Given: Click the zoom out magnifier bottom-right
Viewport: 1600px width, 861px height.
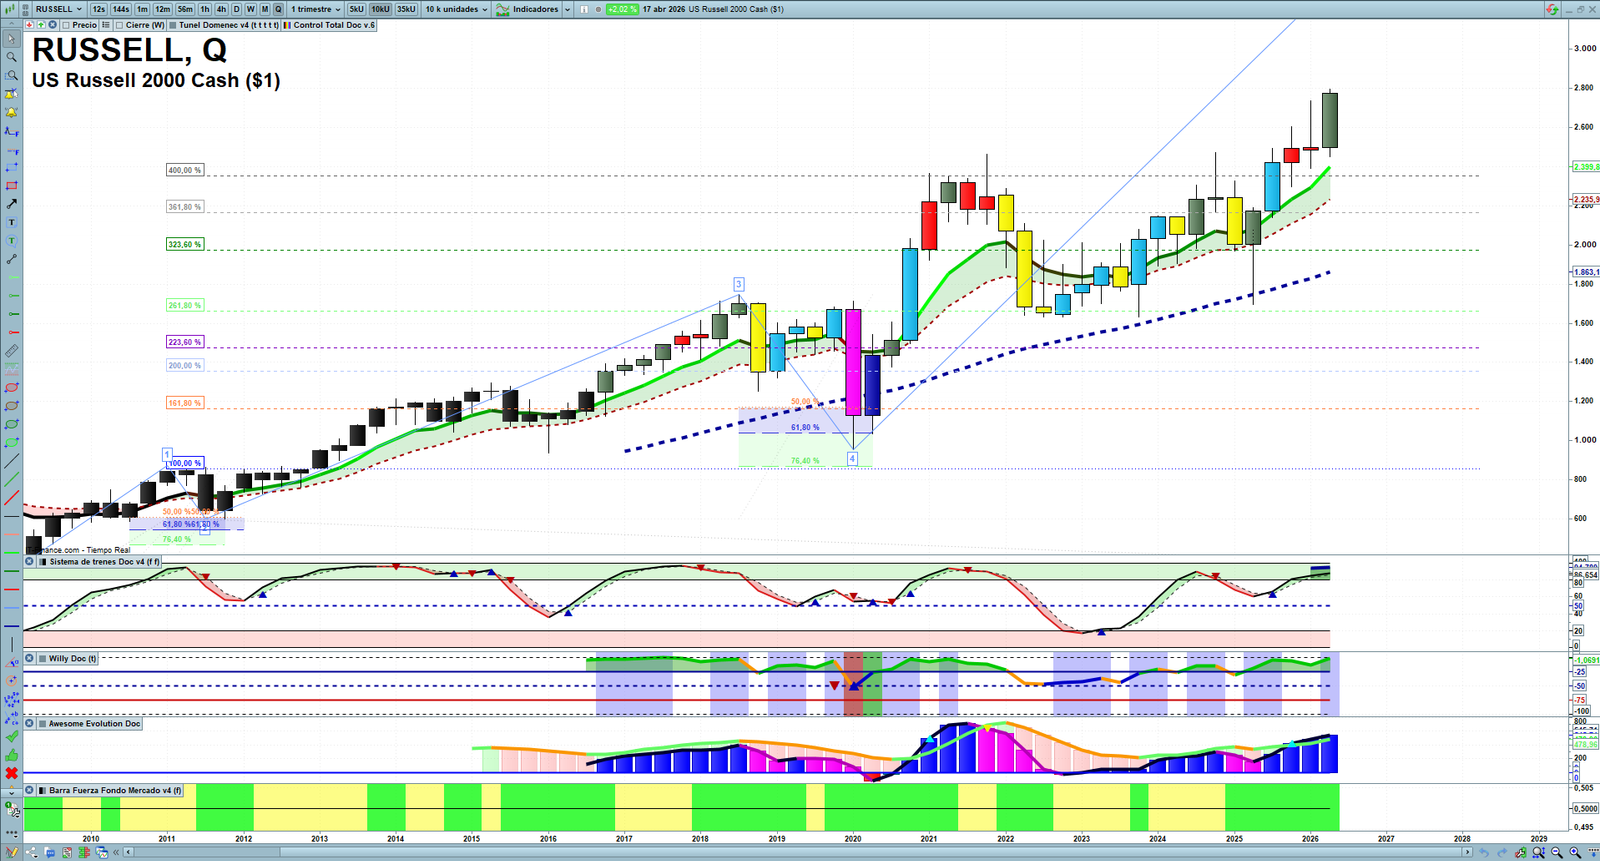Looking at the screenshot, I should pos(1557,853).
